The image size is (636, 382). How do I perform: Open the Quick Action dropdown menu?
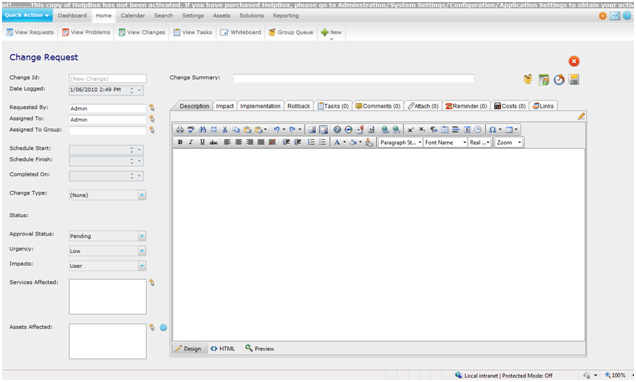click(27, 15)
